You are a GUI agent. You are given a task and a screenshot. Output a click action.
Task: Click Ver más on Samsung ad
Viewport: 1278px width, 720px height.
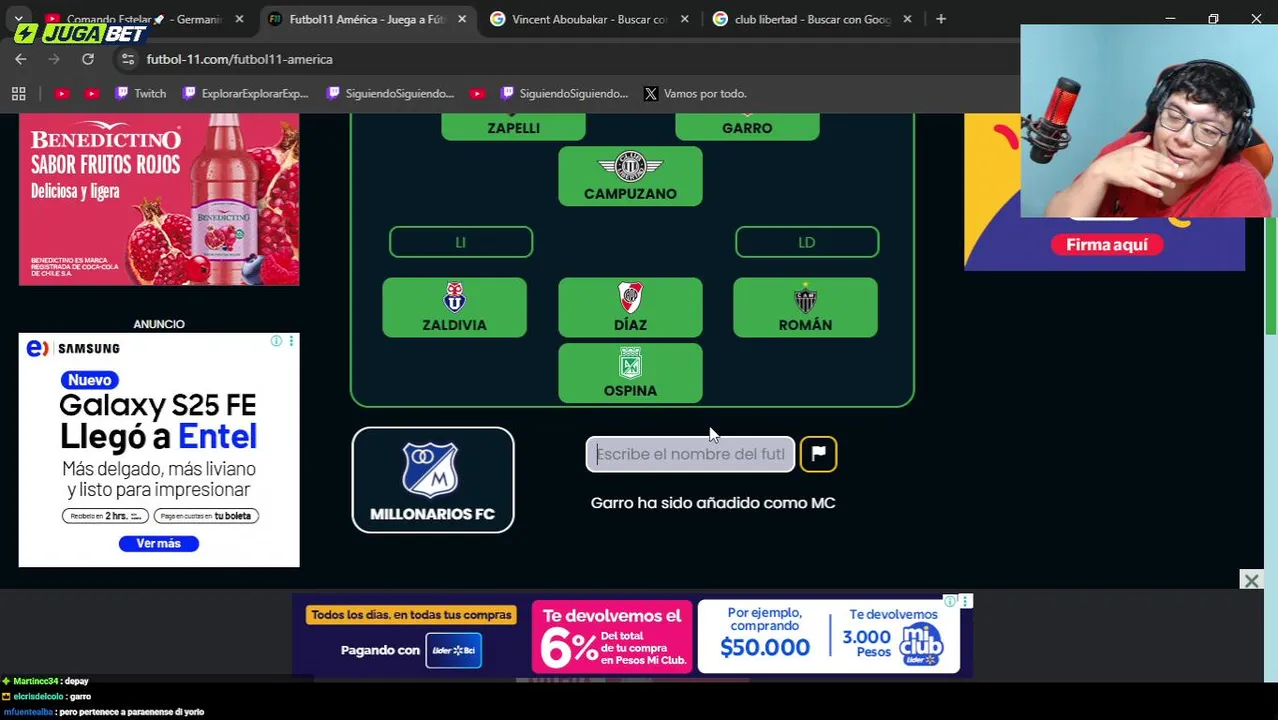tap(159, 543)
